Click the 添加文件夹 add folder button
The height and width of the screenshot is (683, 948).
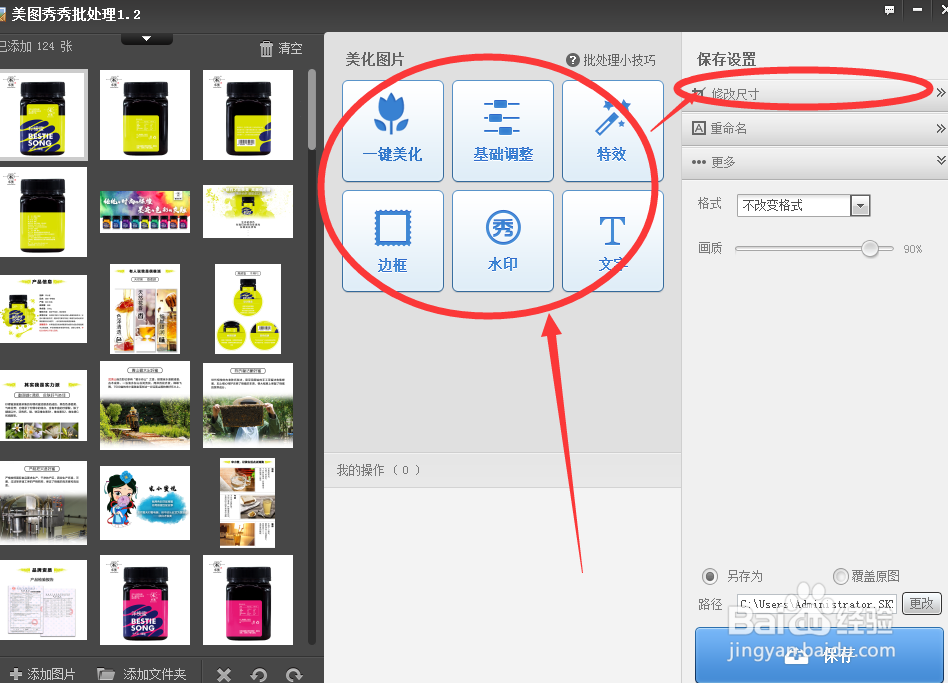tap(141, 674)
